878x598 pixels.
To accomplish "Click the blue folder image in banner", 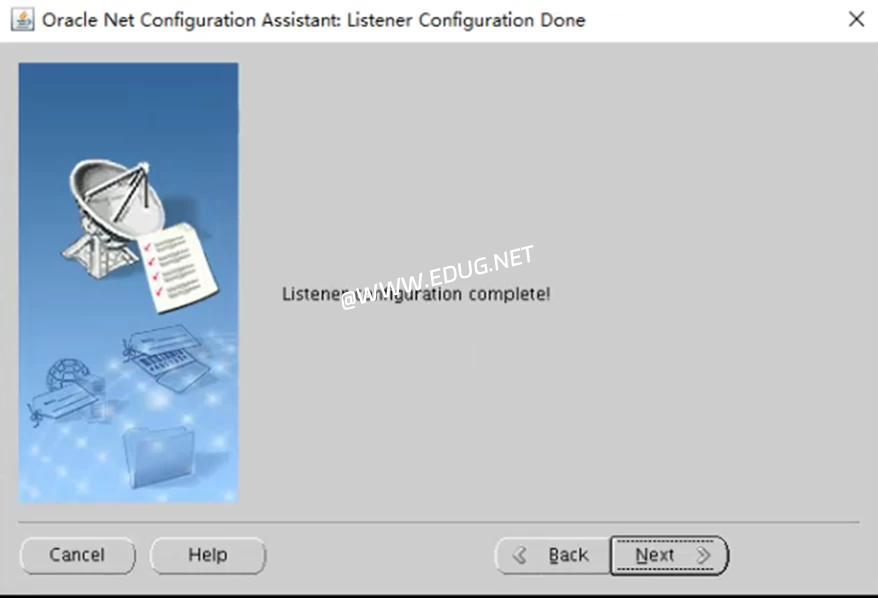I will [x=158, y=456].
